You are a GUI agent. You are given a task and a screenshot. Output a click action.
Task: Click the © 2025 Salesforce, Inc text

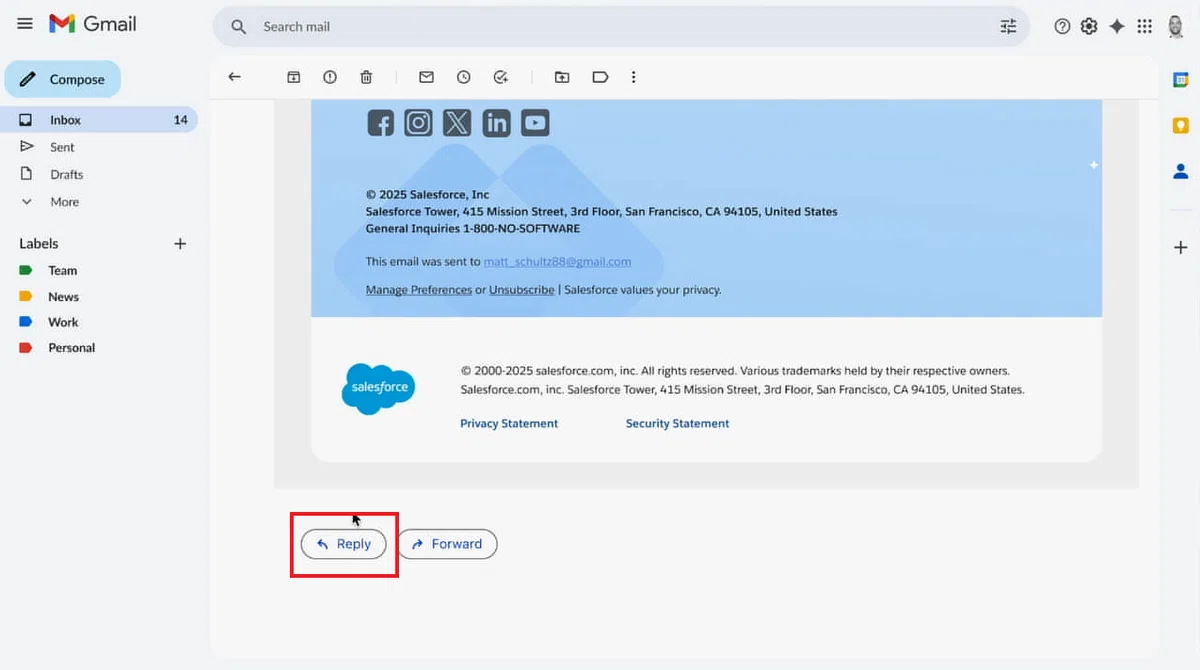tap(428, 195)
